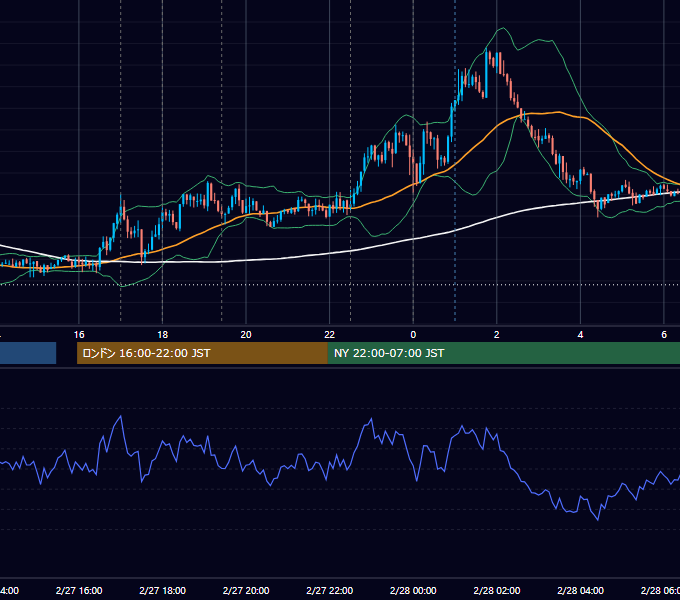The height and width of the screenshot is (600, 680).
Task: Select the ロンドン 16:00-22:00 JST session bar
Action: click(x=202, y=353)
